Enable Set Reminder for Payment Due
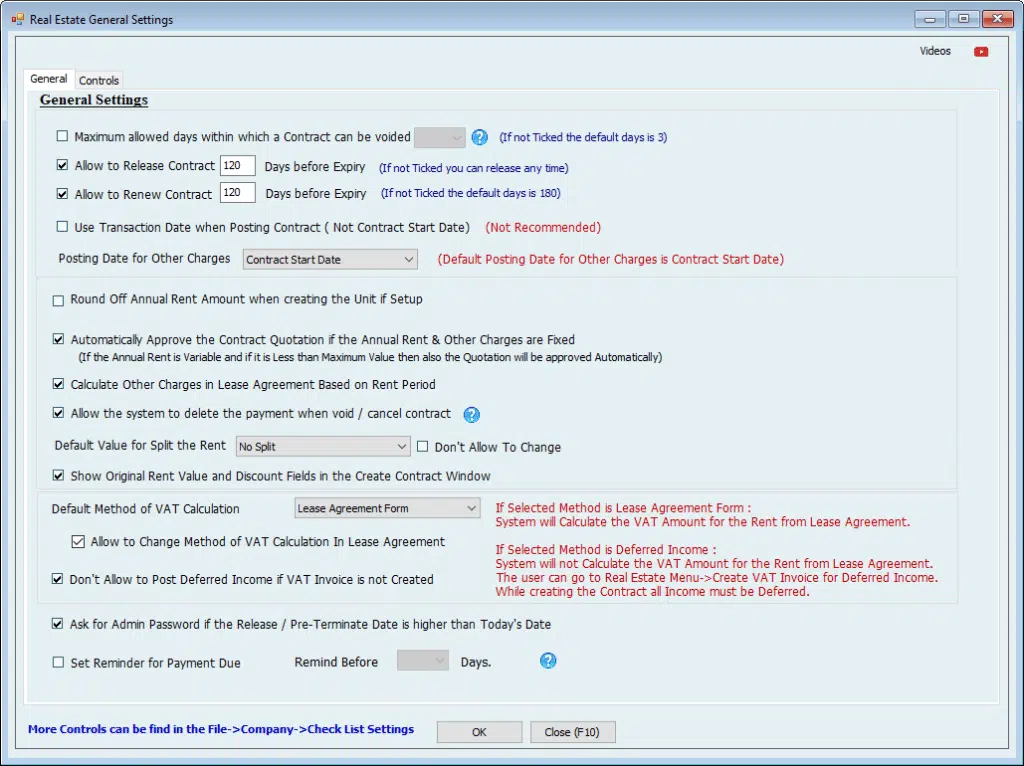Viewport: 1024px width, 766px height. pos(59,662)
